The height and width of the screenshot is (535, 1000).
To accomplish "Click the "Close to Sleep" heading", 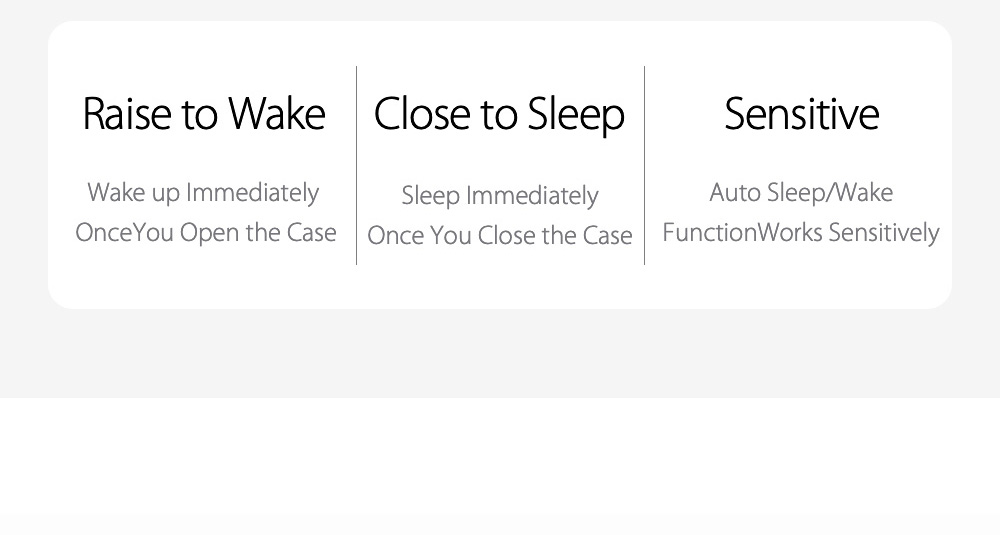I will (499, 114).
